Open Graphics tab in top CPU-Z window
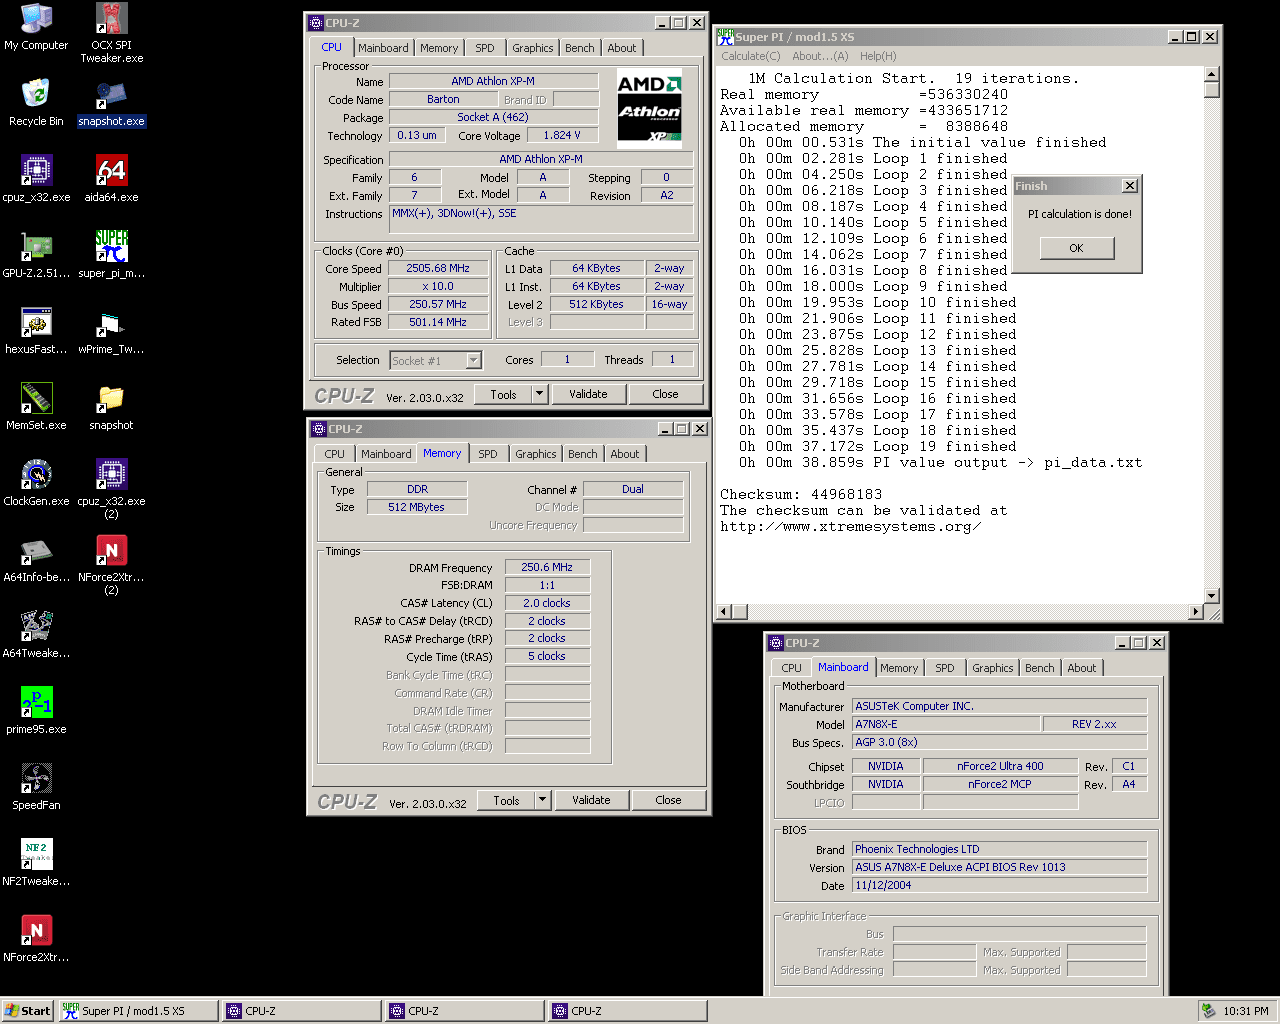1280x1024 pixels. 533,48
